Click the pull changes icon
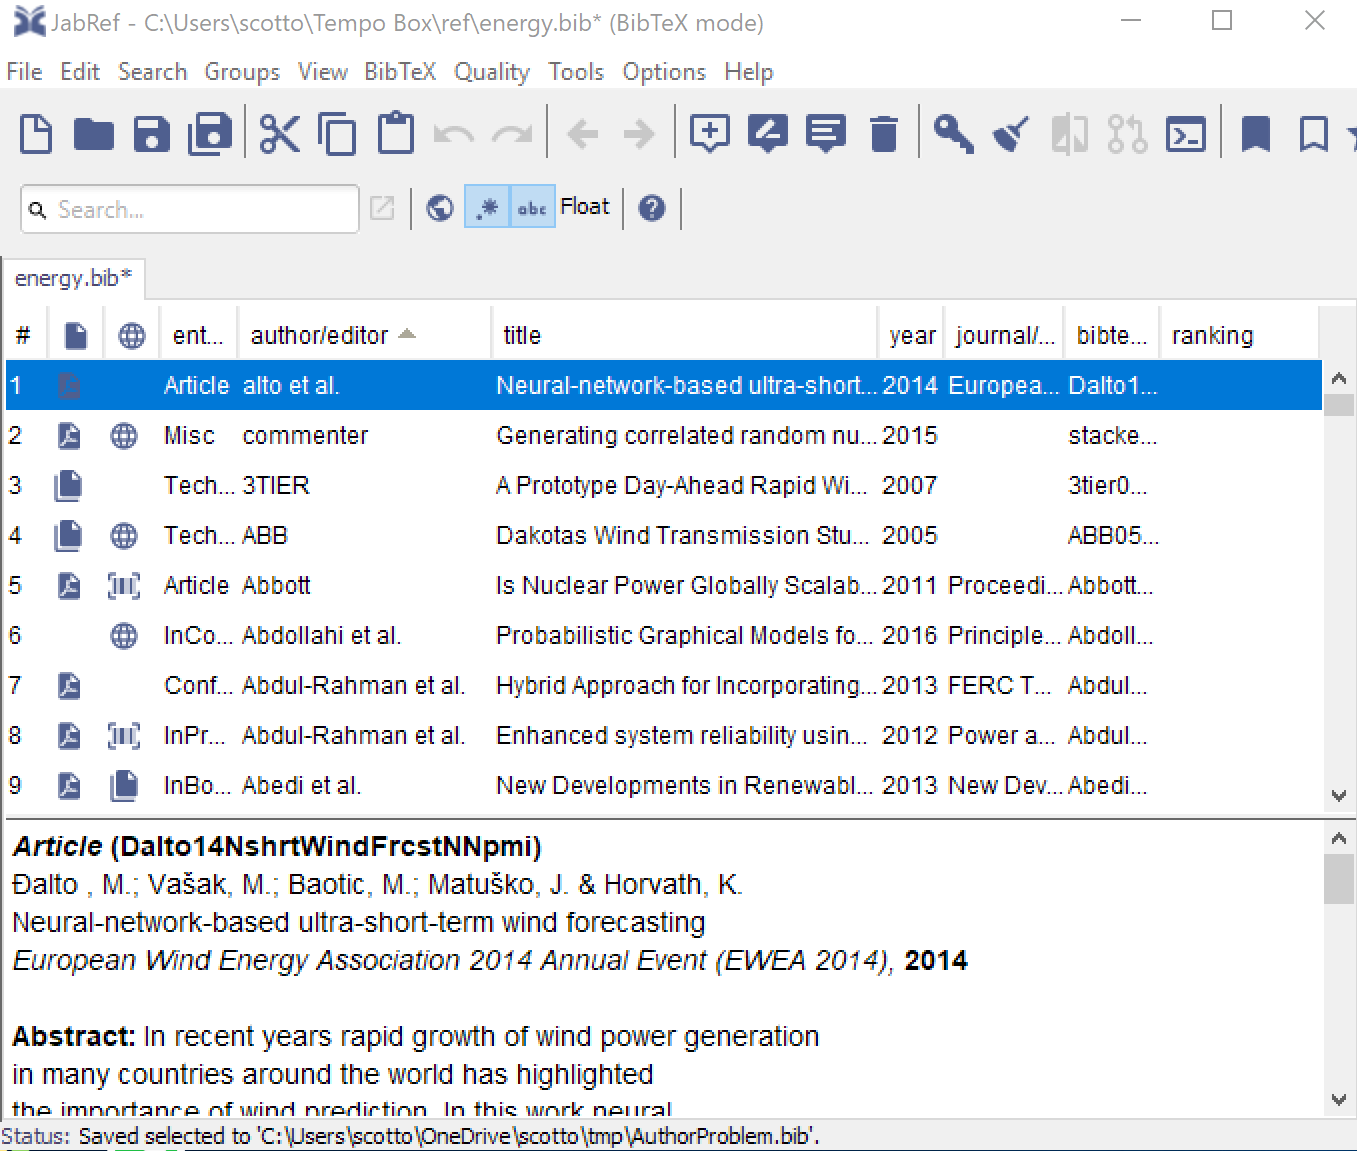This screenshot has height=1151, width=1357. [1128, 134]
